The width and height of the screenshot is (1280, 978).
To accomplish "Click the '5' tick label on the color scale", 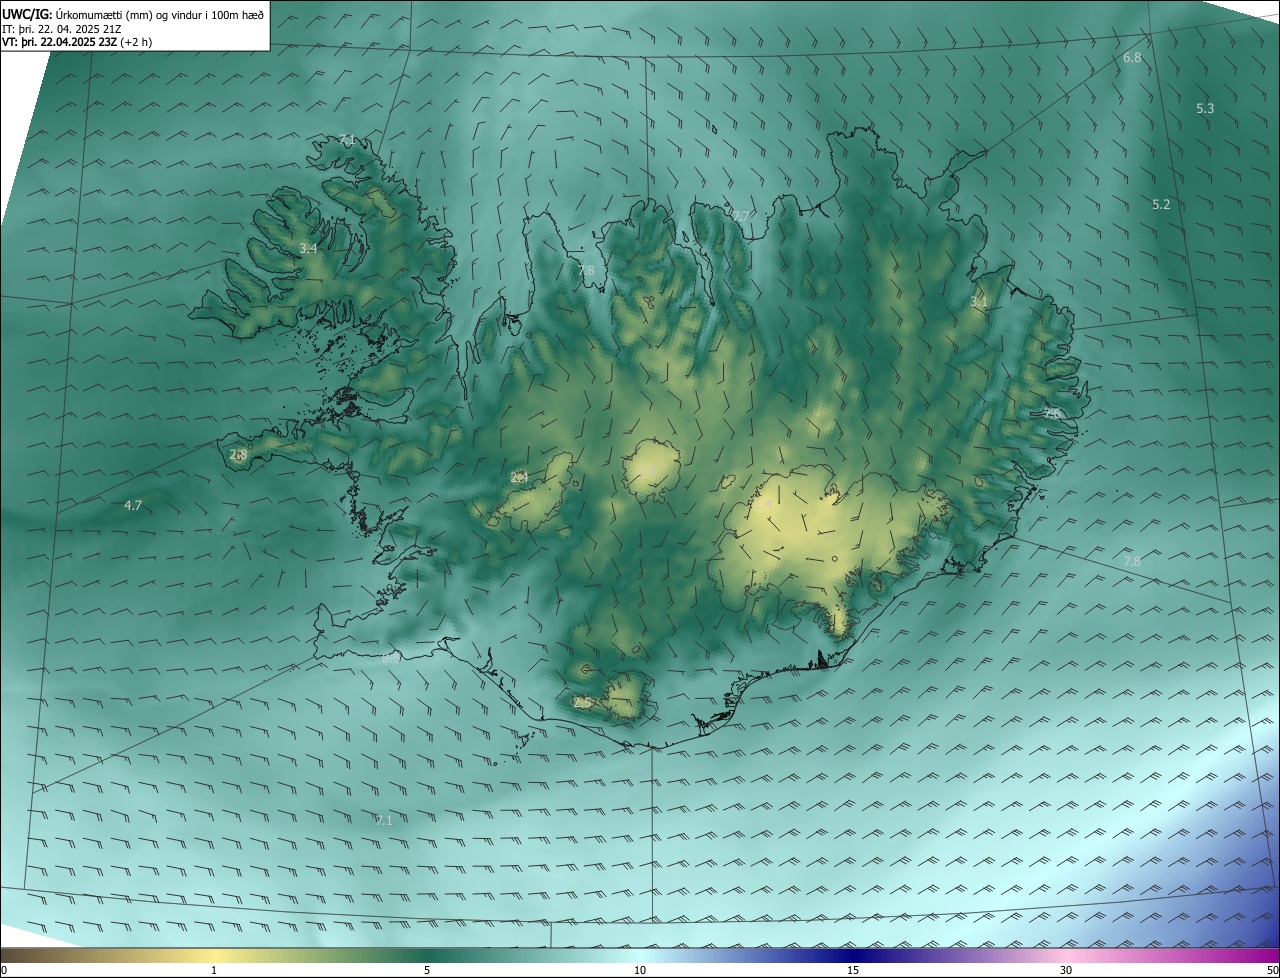I will point(427,970).
